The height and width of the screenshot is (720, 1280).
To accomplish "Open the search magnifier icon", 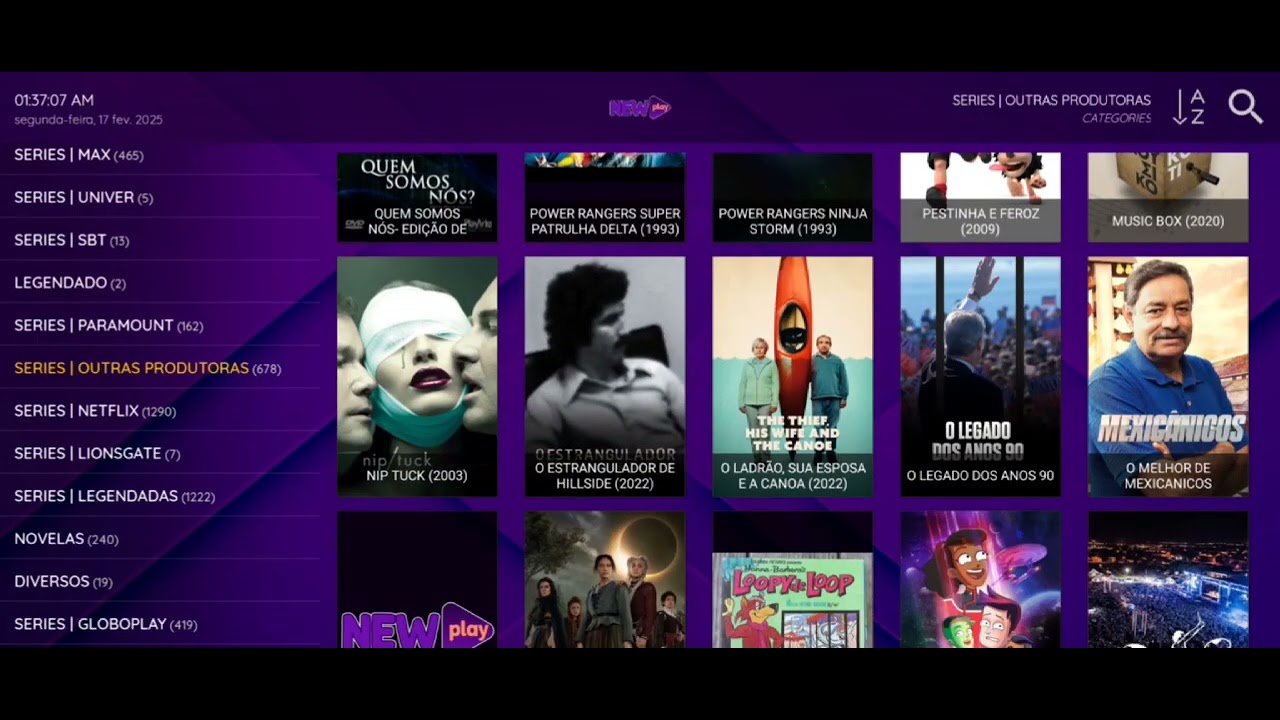I will pyautogui.click(x=1246, y=107).
